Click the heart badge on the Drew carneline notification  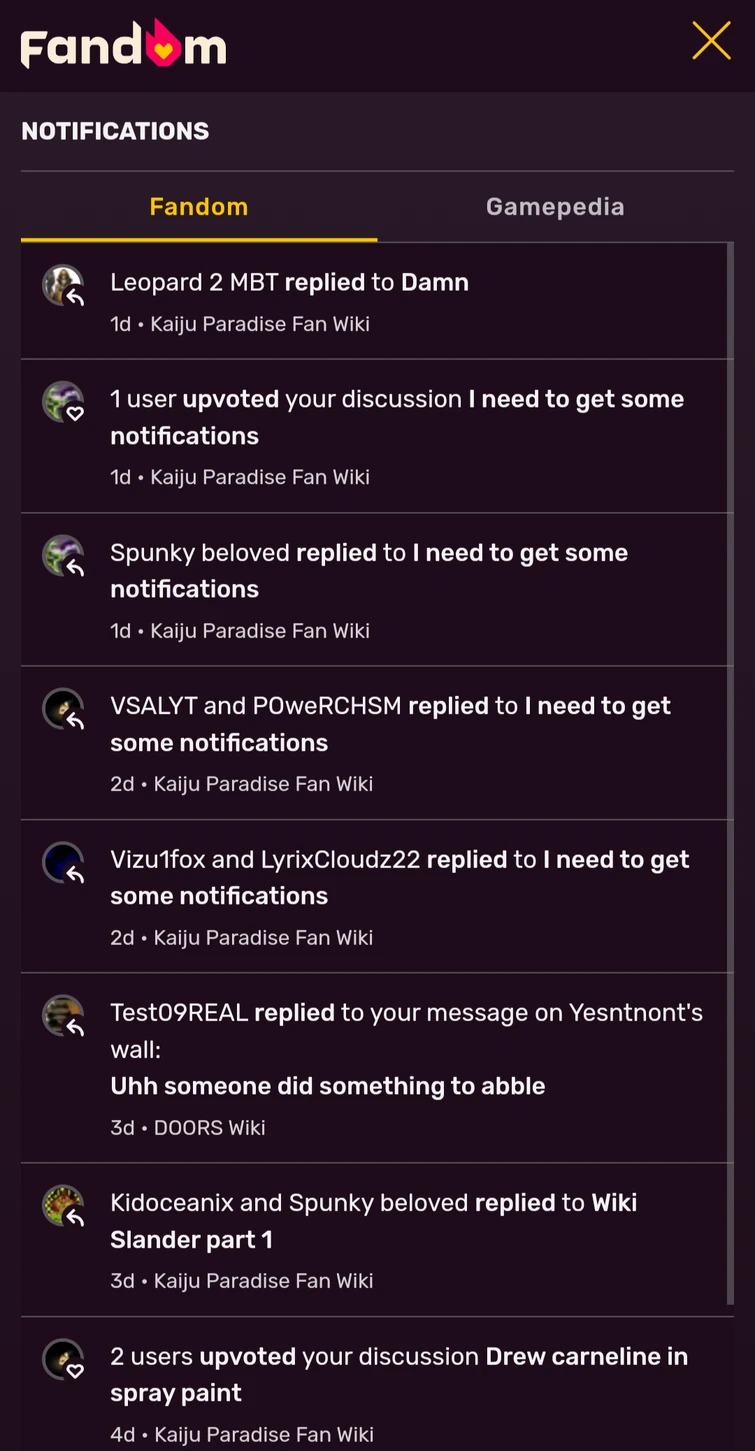pyautogui.click(x=74, y=1372)
